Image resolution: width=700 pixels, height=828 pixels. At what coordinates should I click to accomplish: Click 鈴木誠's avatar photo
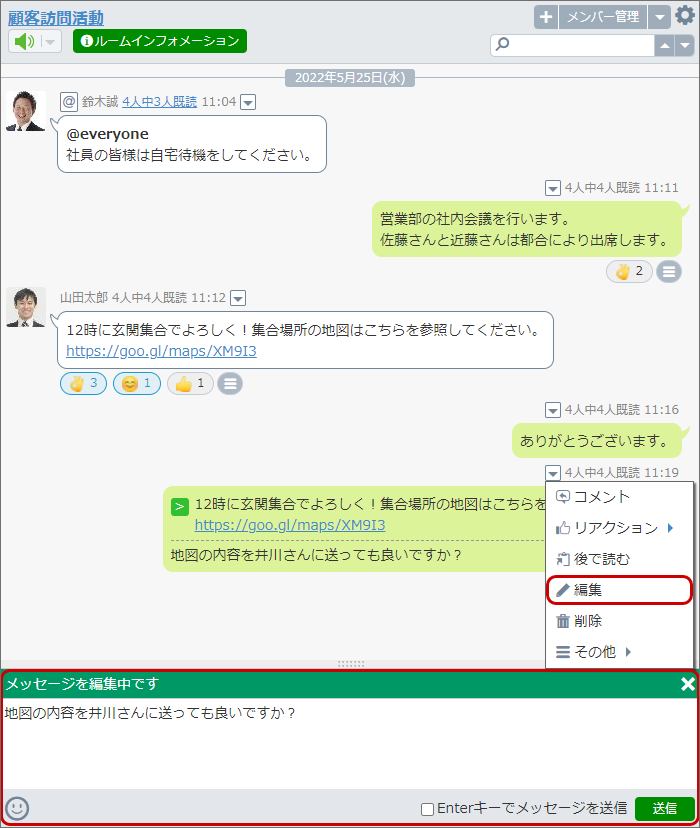(25, 111)
